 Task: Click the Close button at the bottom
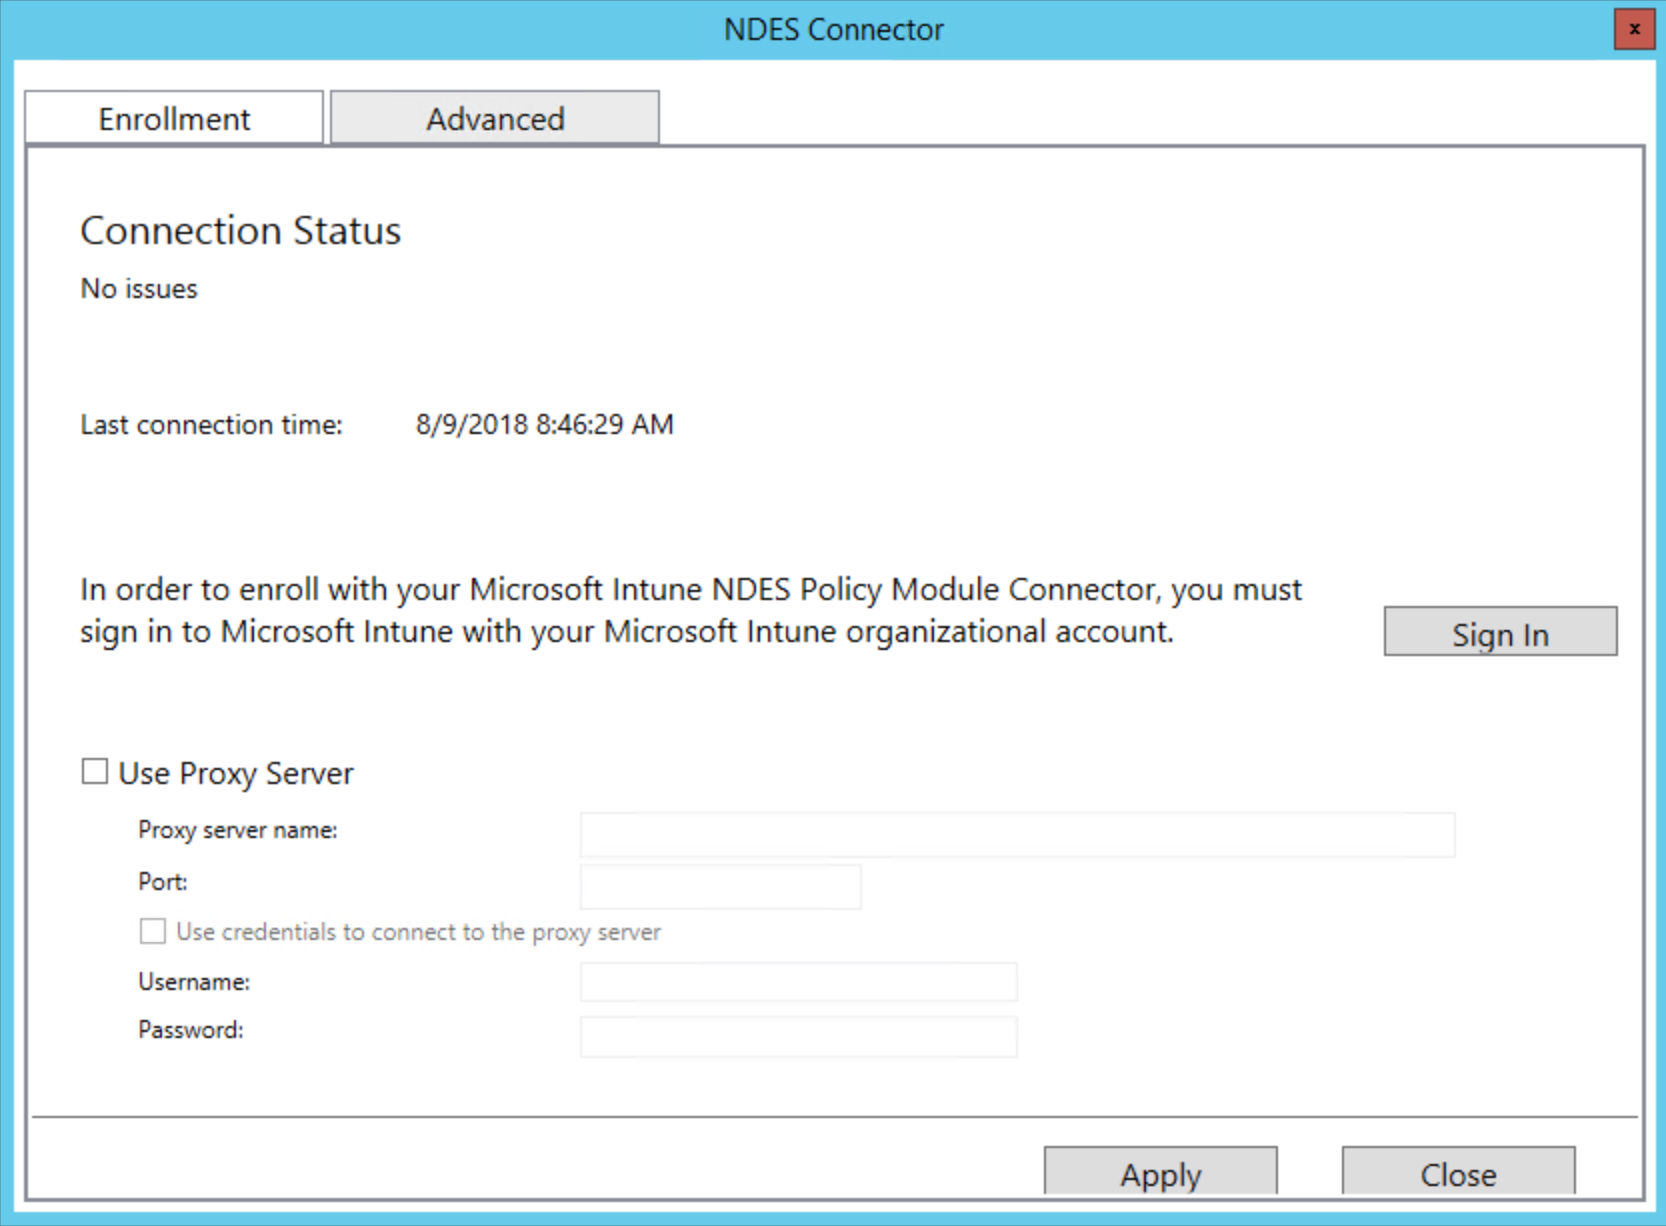pos(1457,1172)
